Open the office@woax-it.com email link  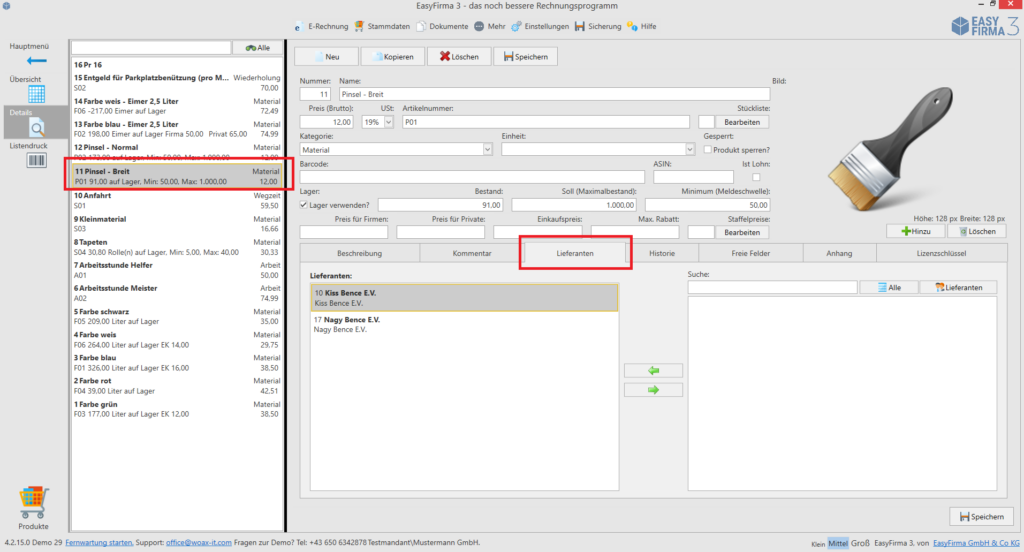[199, 542]
